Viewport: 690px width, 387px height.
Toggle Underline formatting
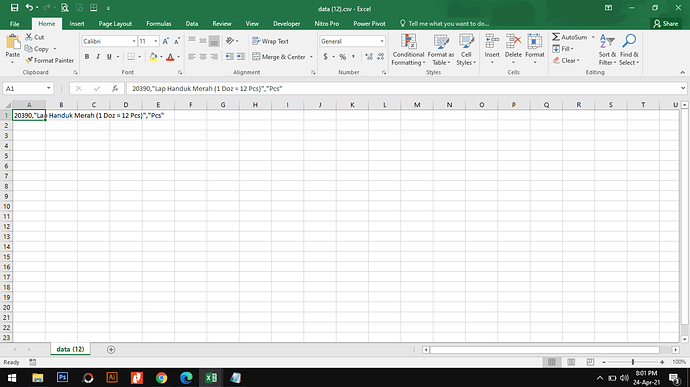tap(109, 57)
